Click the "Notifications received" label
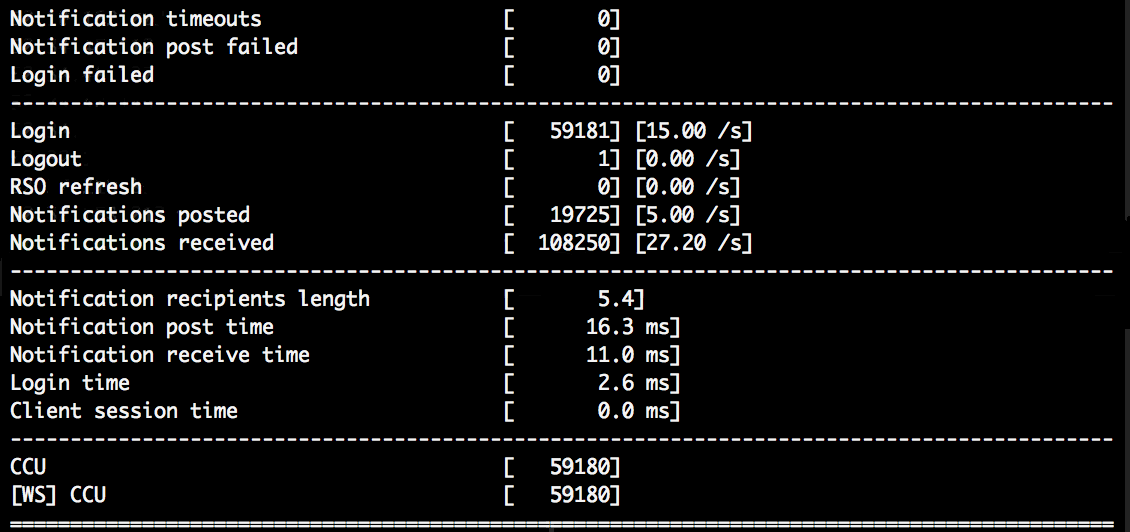The height and width of the screenshot is (532, 1130). point(142,243)
